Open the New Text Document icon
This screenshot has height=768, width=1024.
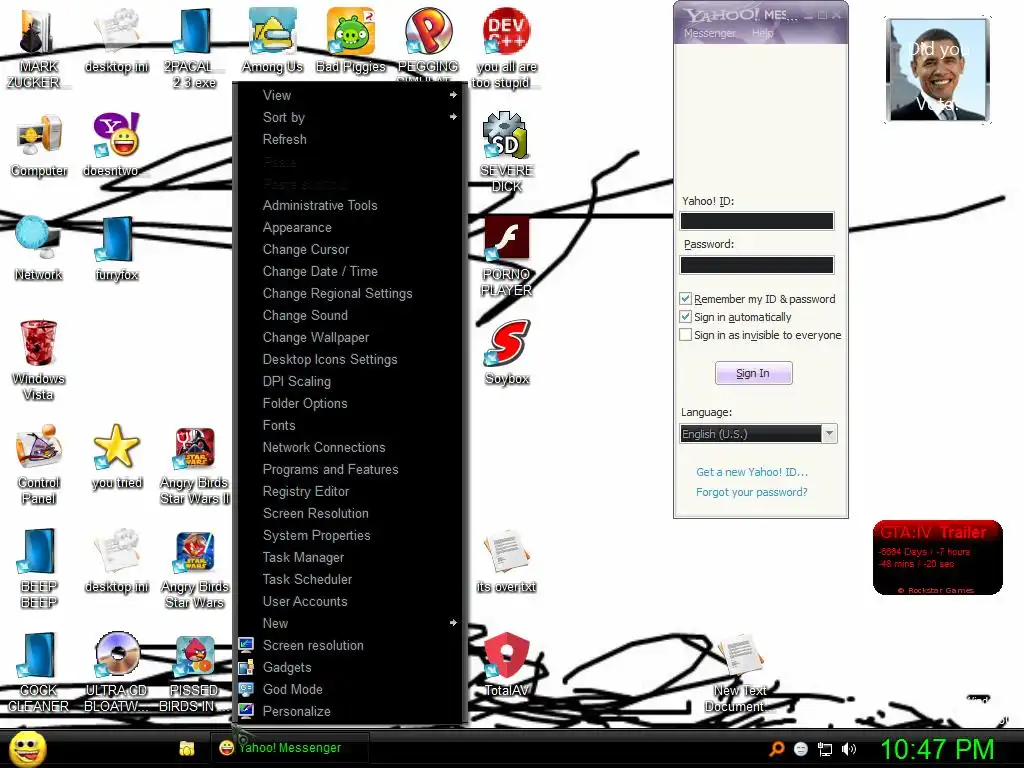[x=739, y=673]
